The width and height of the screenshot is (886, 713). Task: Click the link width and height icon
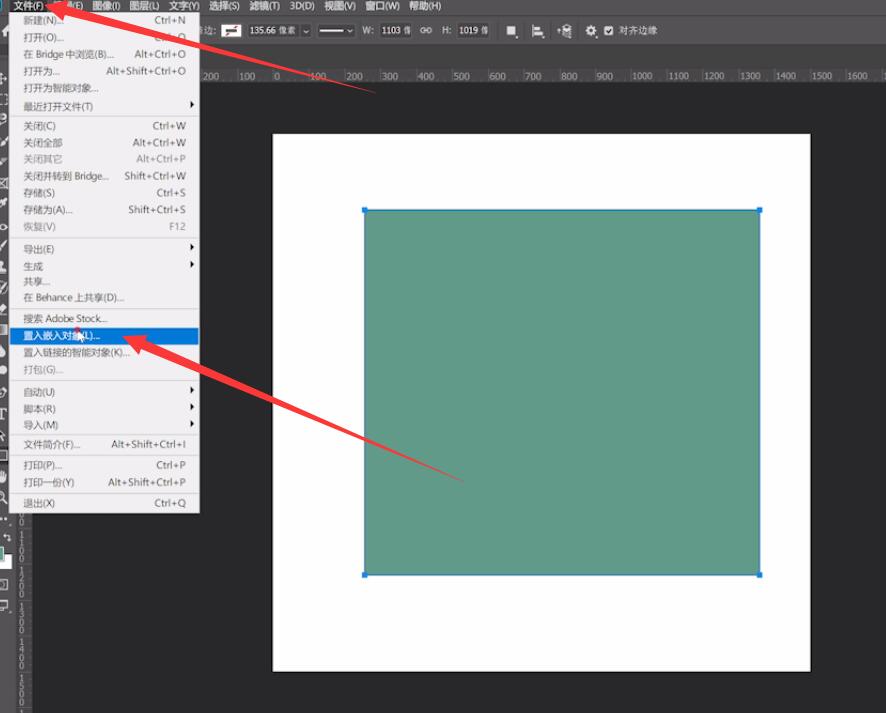(425, 31)
